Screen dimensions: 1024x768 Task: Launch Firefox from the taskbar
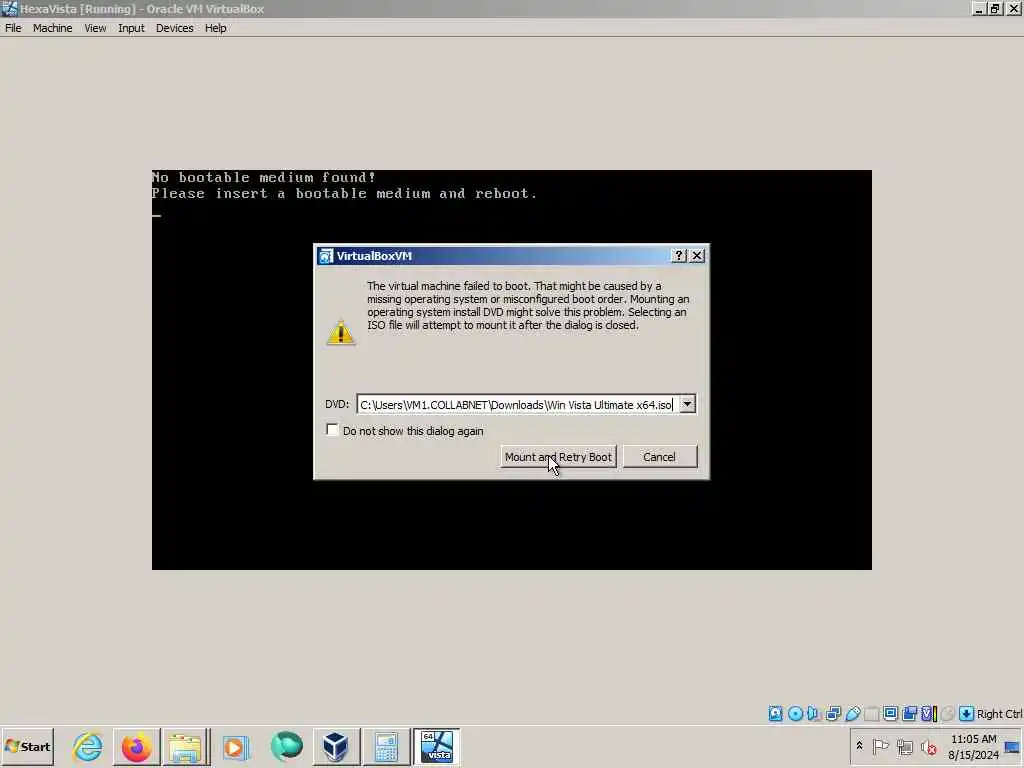pos(136,746)
